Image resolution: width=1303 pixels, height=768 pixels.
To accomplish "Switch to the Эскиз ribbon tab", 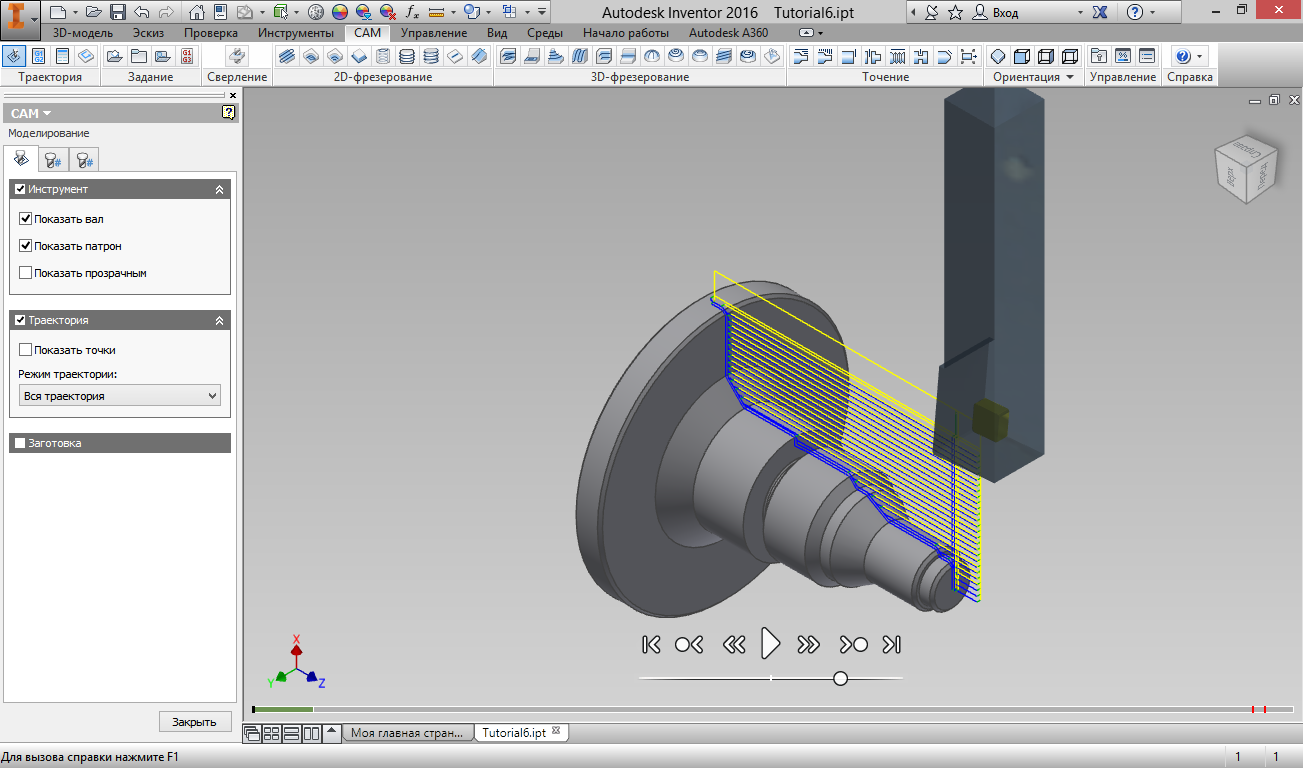I will pyautogui.click(x=148, y=33).
